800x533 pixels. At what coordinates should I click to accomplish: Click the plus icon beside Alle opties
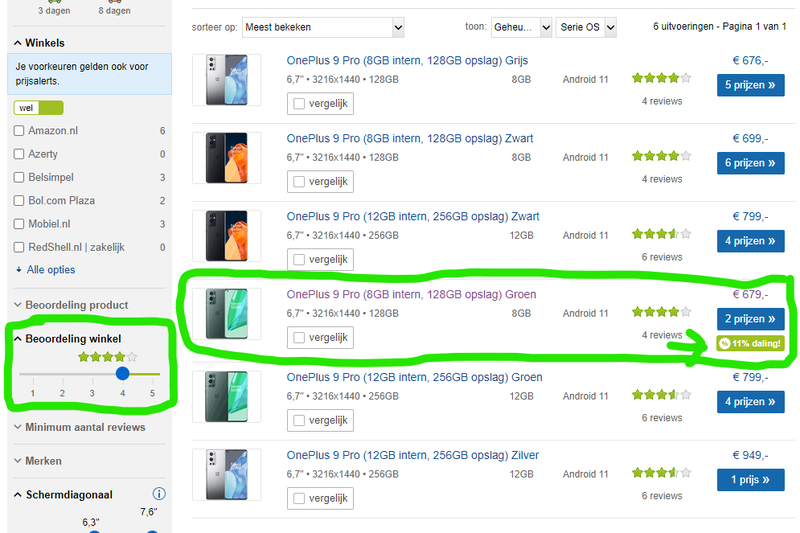(x=19, y=270)
